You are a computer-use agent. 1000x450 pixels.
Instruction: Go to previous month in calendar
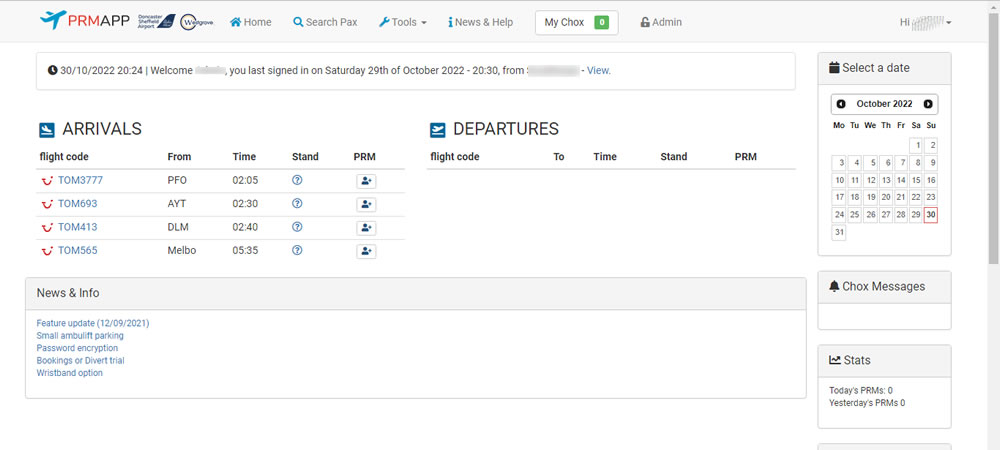[x=841, y=104]
